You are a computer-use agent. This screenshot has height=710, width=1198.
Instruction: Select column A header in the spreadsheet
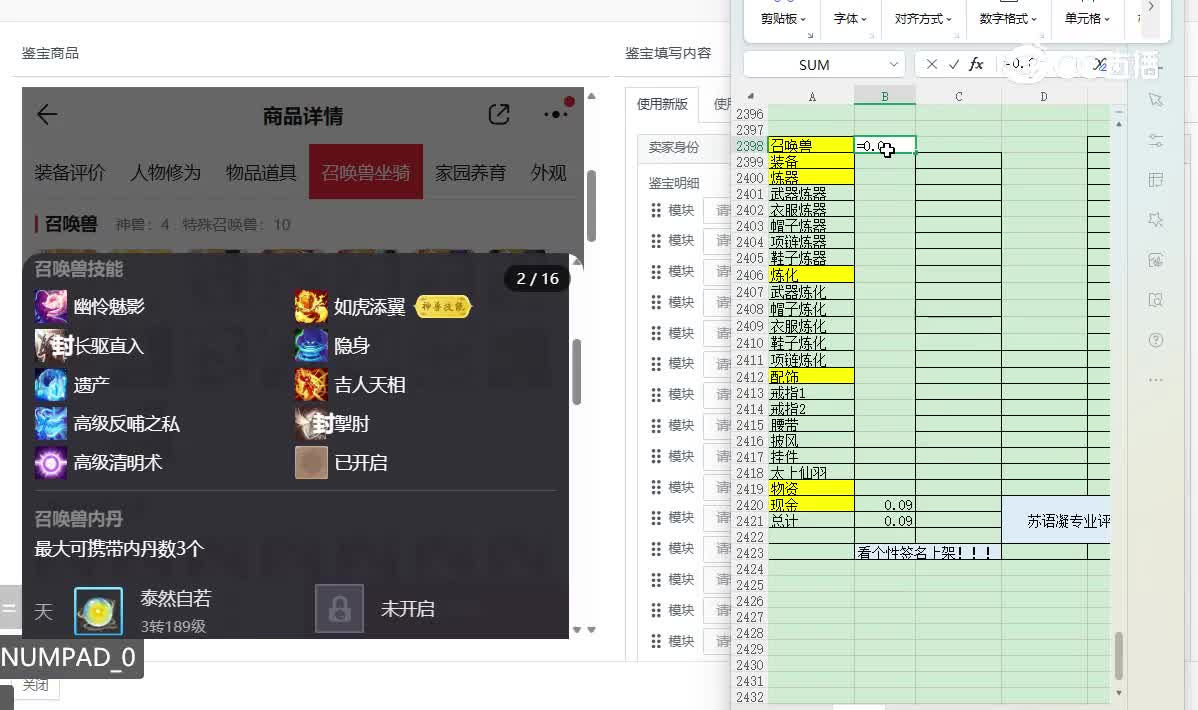coord(811,96)
